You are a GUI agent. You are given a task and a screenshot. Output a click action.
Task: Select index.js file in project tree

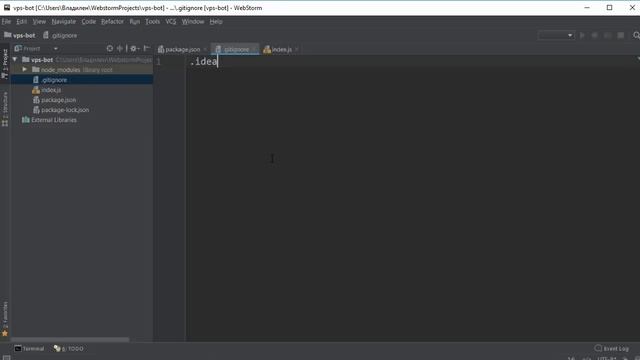pos(82,90)
